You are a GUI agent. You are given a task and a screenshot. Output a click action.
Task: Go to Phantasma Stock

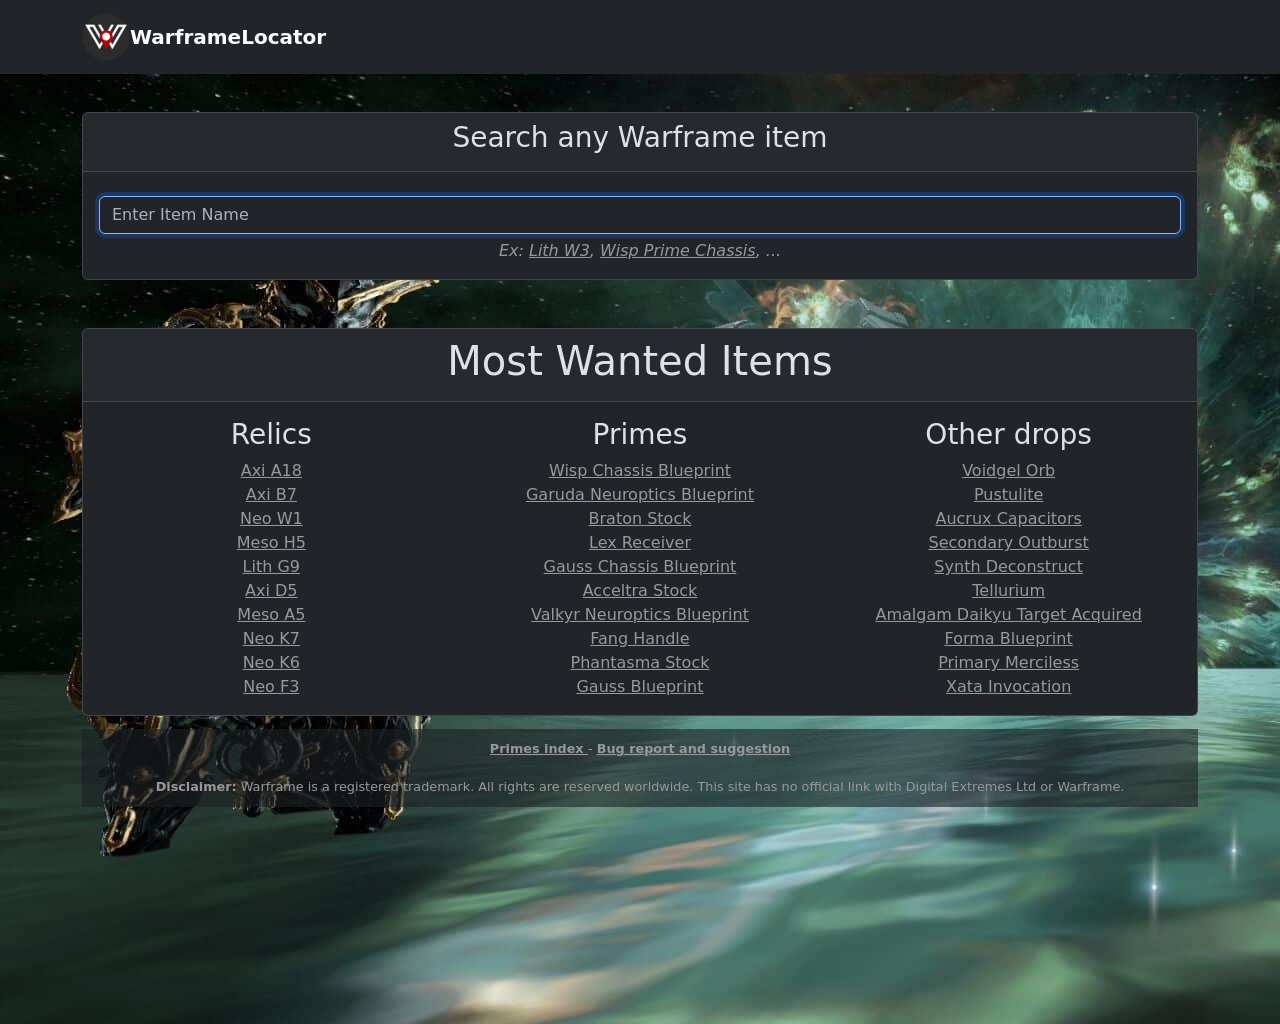click(x=640, y=663)
